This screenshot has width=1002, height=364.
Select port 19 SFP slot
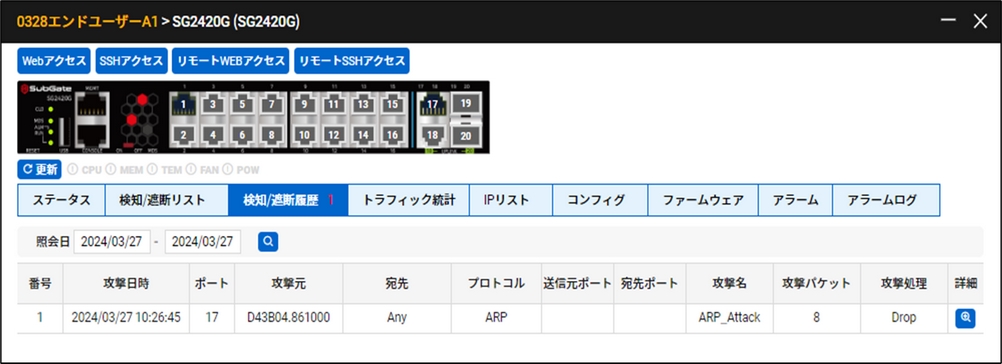[465, 102]
